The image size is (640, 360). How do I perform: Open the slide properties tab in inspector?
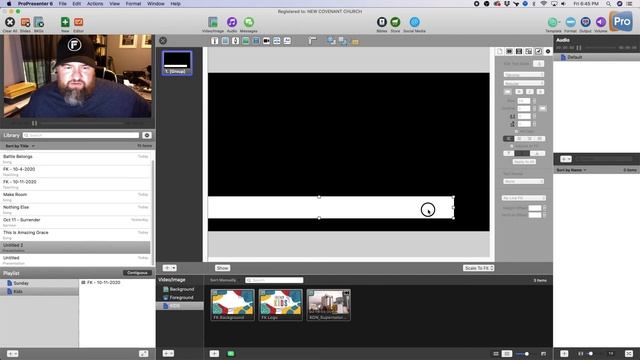pyautogui.click(x=509, y=51)
